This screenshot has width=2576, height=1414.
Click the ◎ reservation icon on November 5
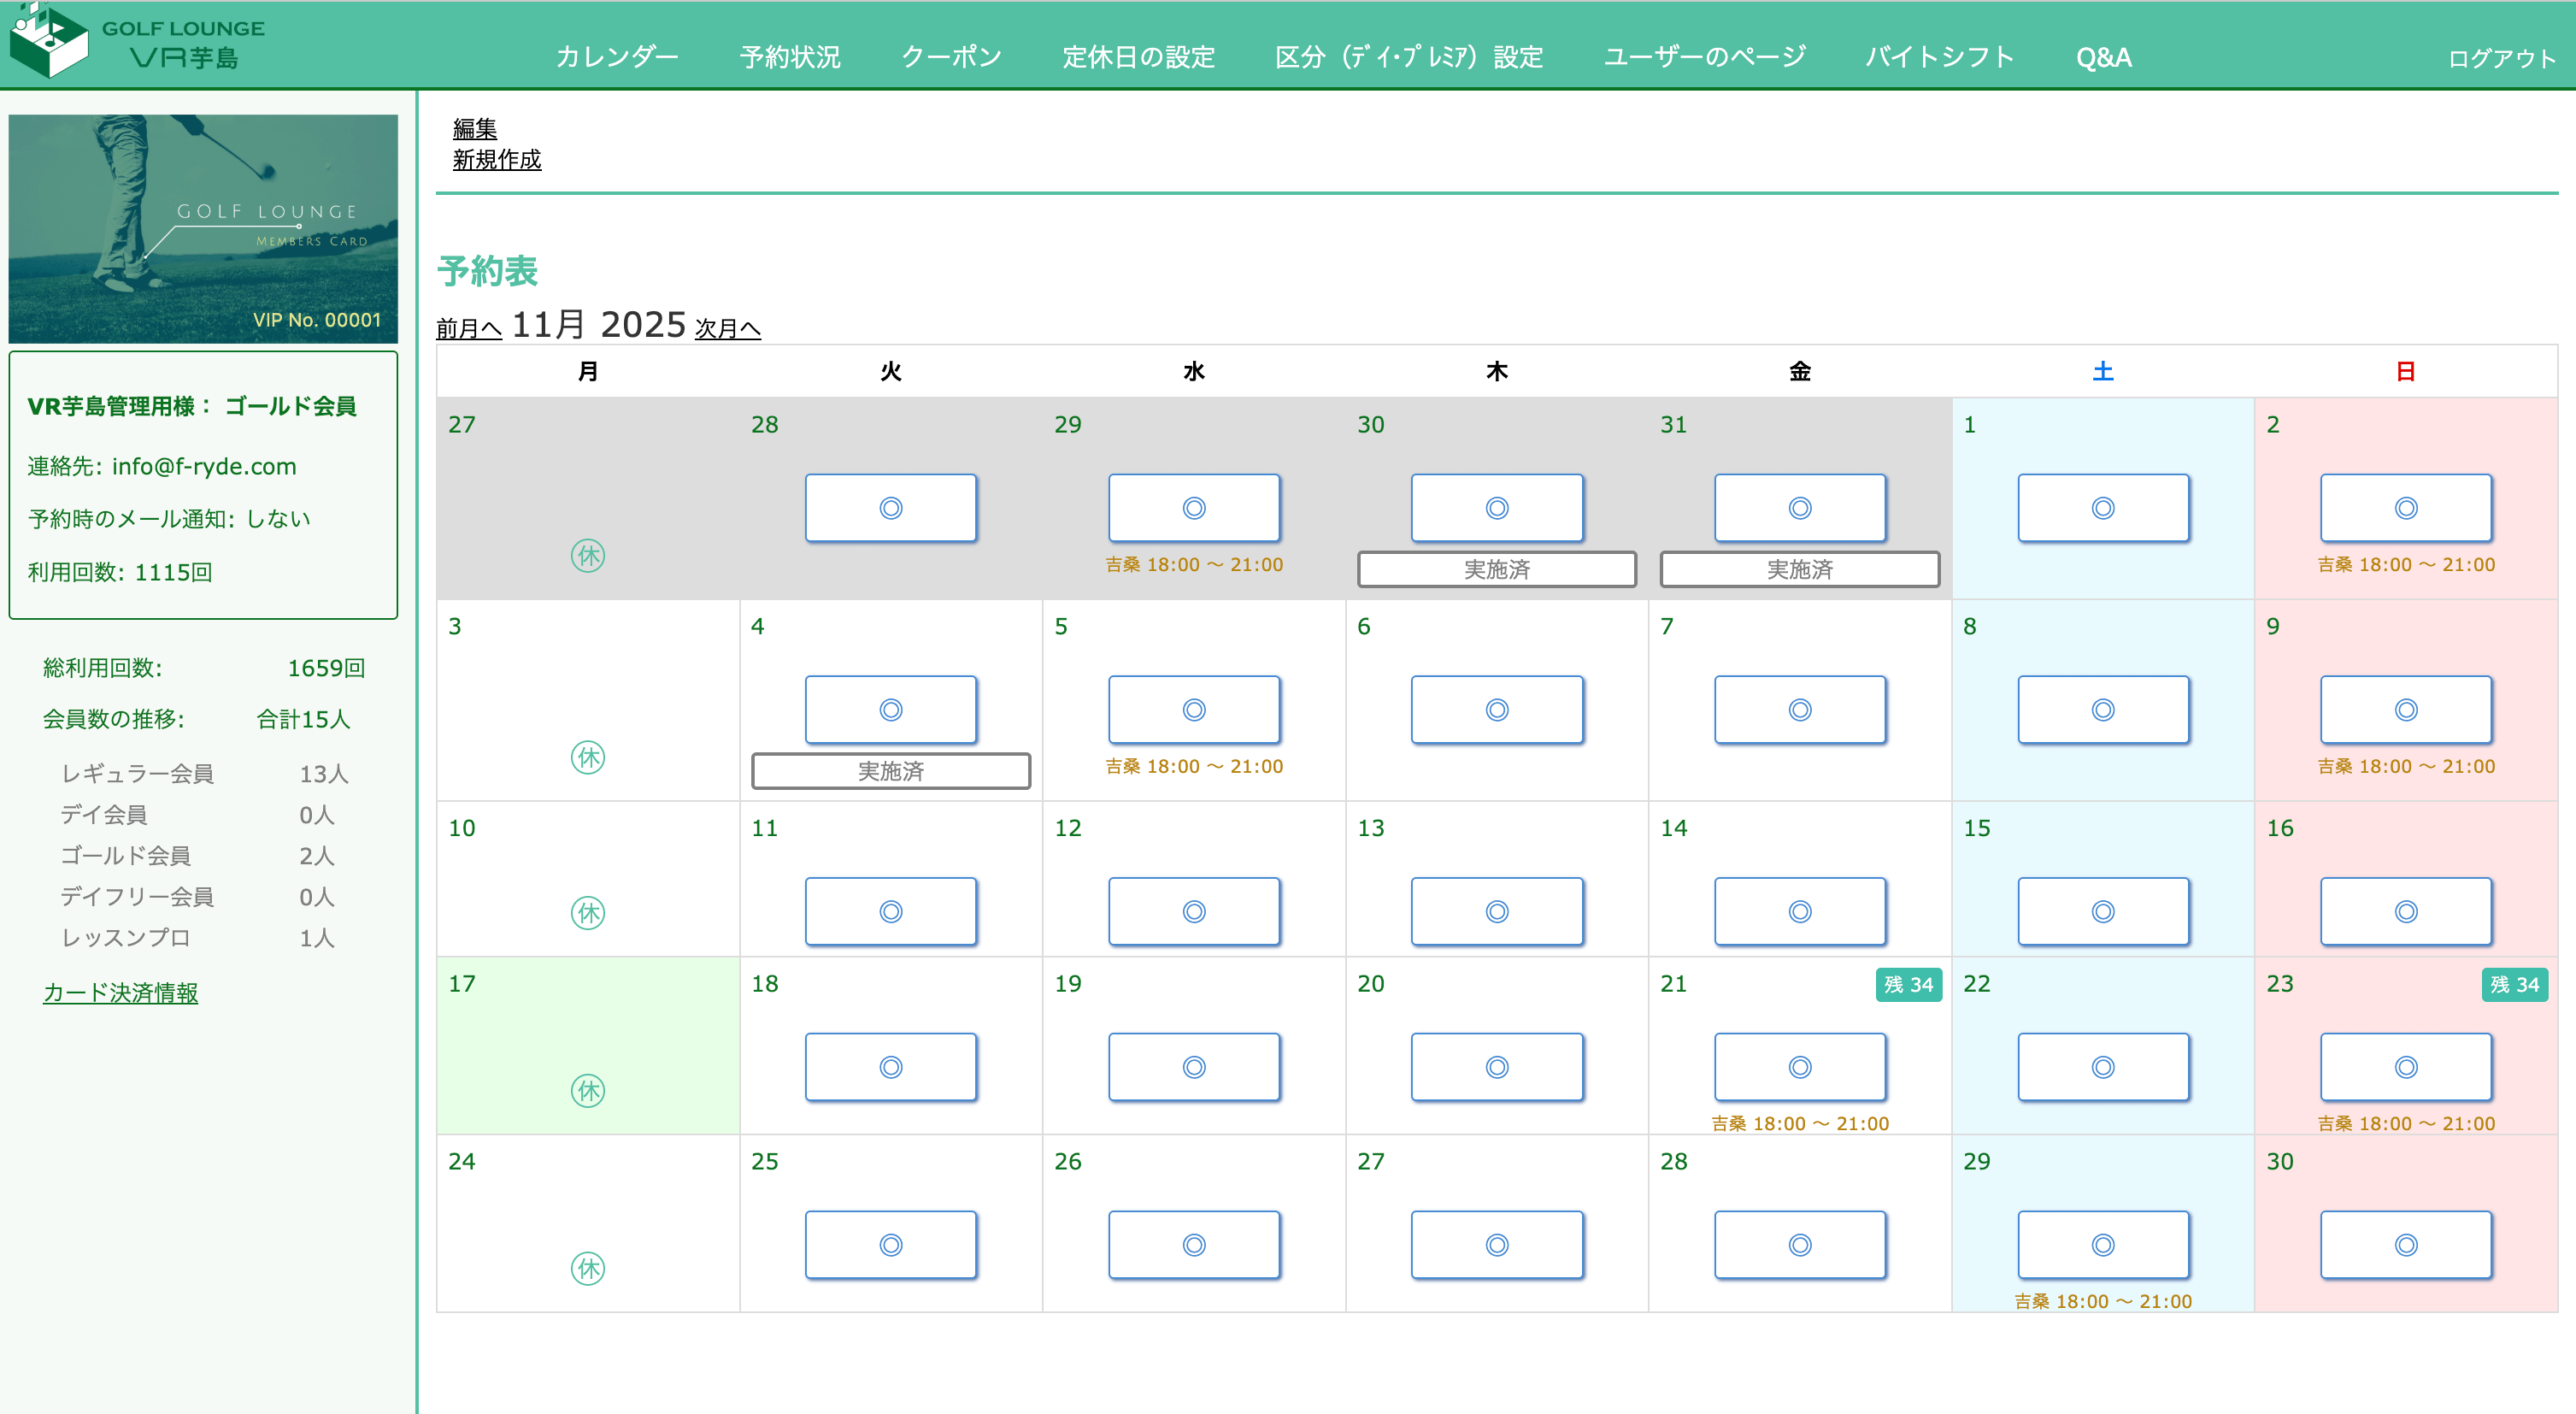coord(1194,709)
